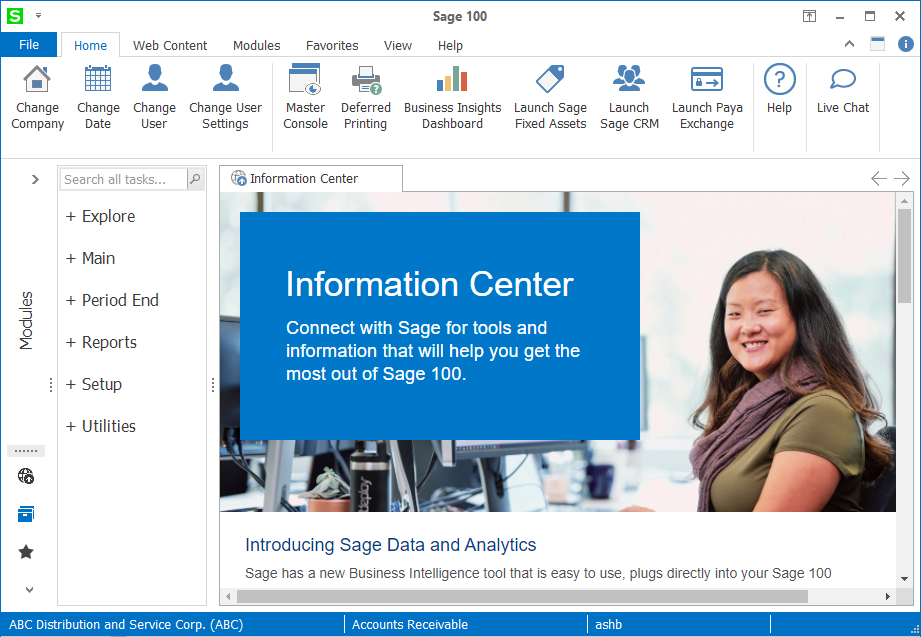Viewport: 921px width, 637px height.
Task: Open Business Insights Dashboard
Action: pos(452,80)
